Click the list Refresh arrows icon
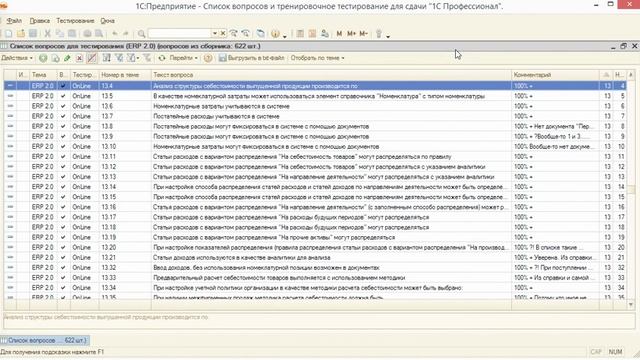 (162, 58)
